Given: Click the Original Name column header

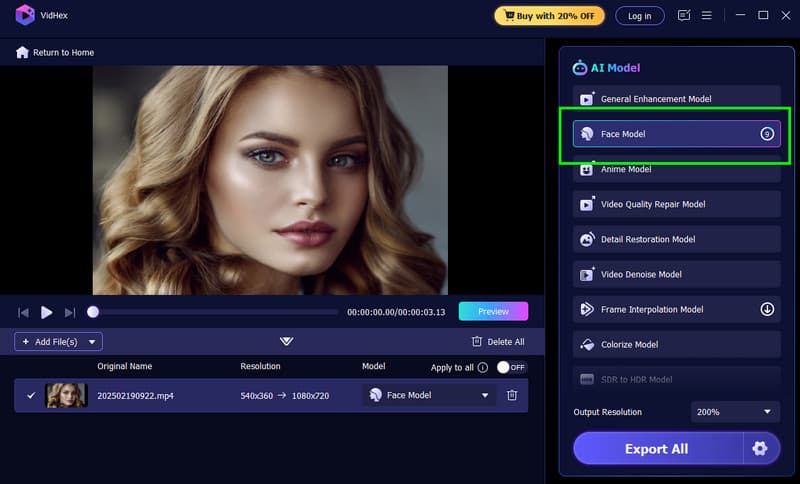Looking at the screenshot, I should pyautogui.click(x=124, y=366).
